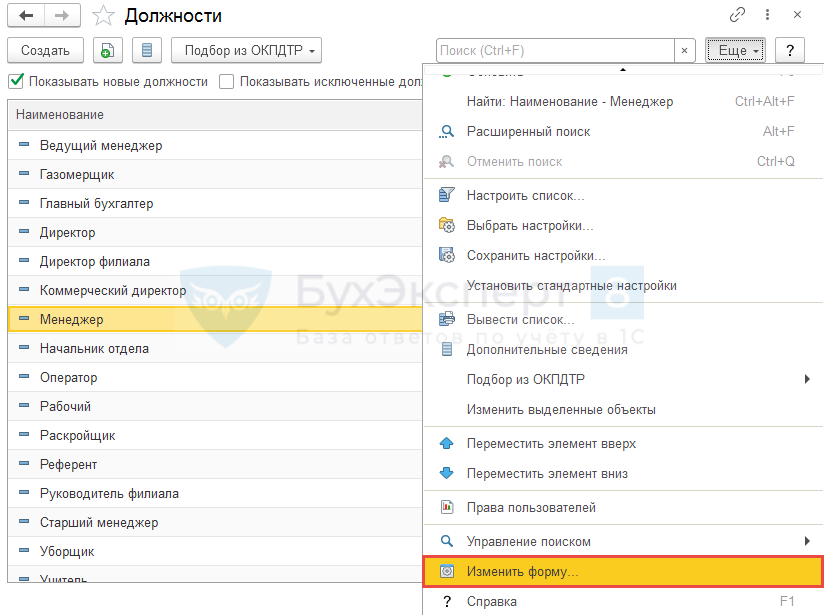This screenshot has width=824, height=615.
Task: Enable Показывать исключенные должности checkbox
Action: pyautogui.click(x=226, y=81)
